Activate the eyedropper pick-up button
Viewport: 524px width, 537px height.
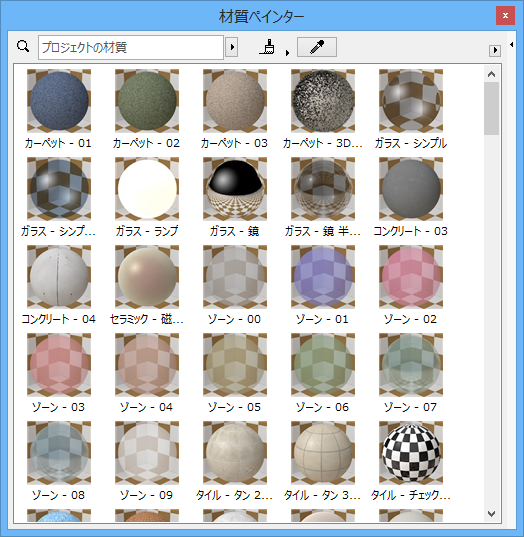317,47
